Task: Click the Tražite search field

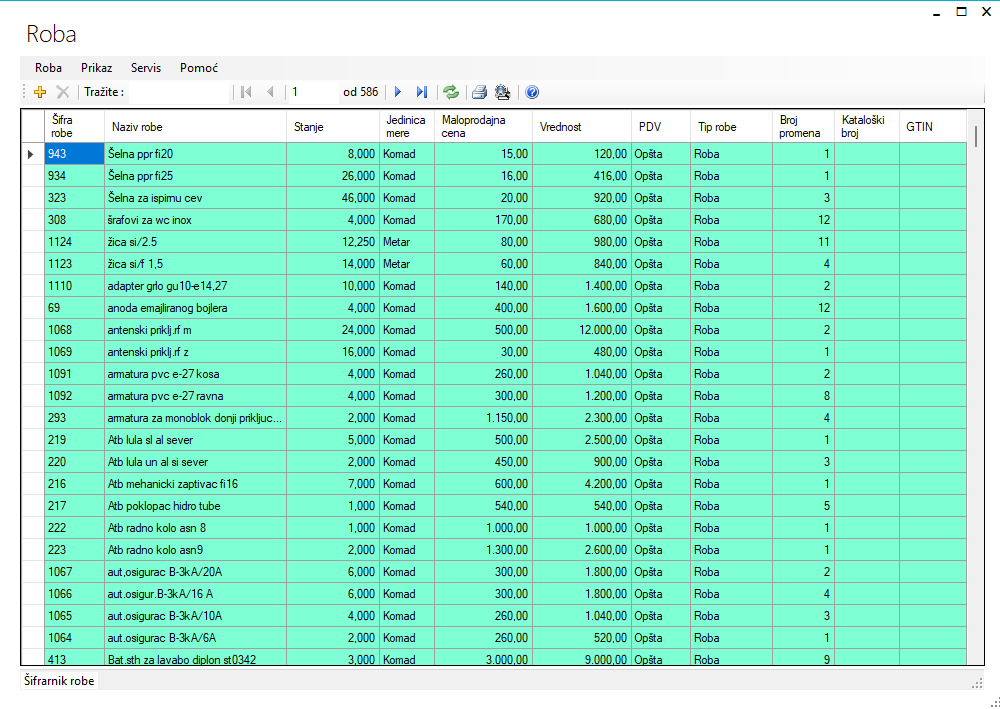Action: pos(178,92)
